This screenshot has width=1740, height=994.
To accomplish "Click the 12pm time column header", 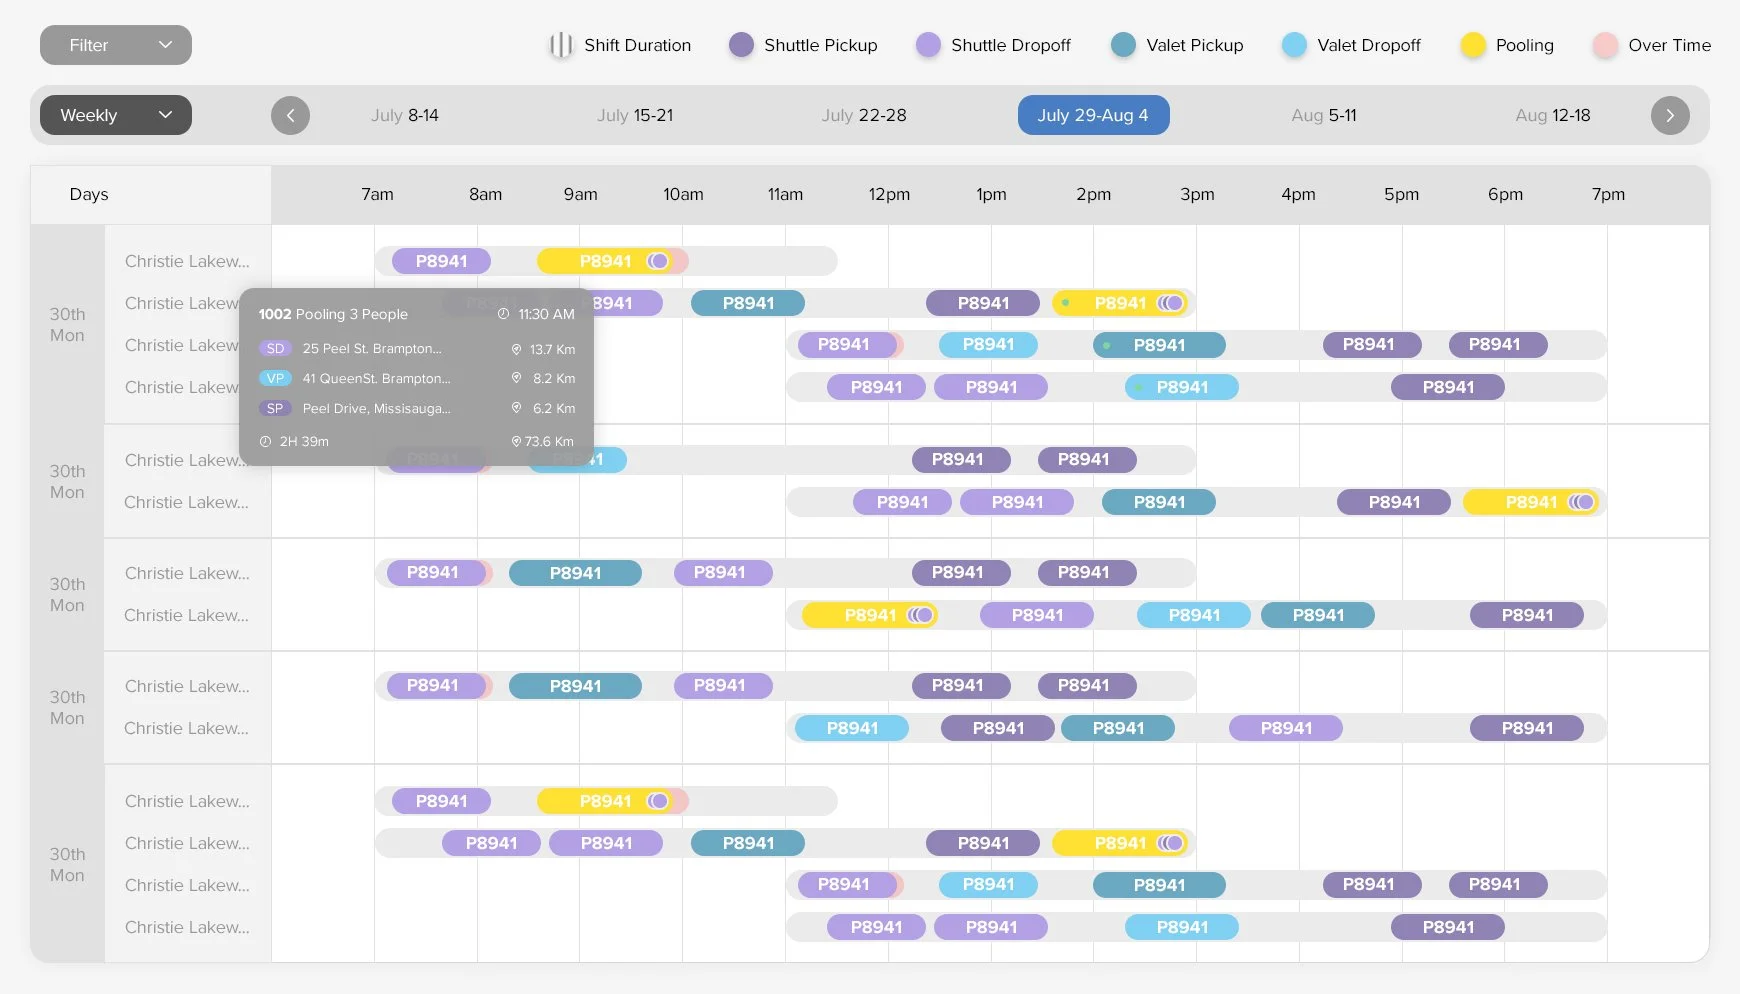I will (889, 194).
